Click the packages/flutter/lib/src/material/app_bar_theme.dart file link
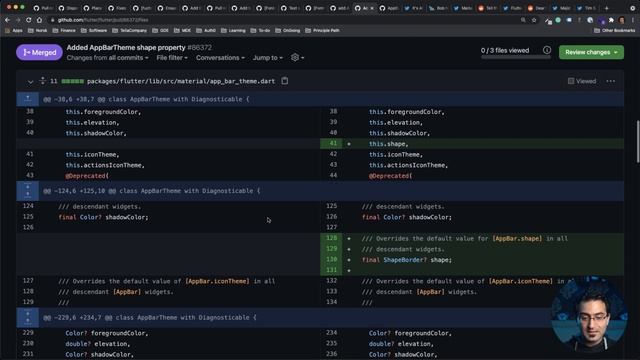 (181, 81)
